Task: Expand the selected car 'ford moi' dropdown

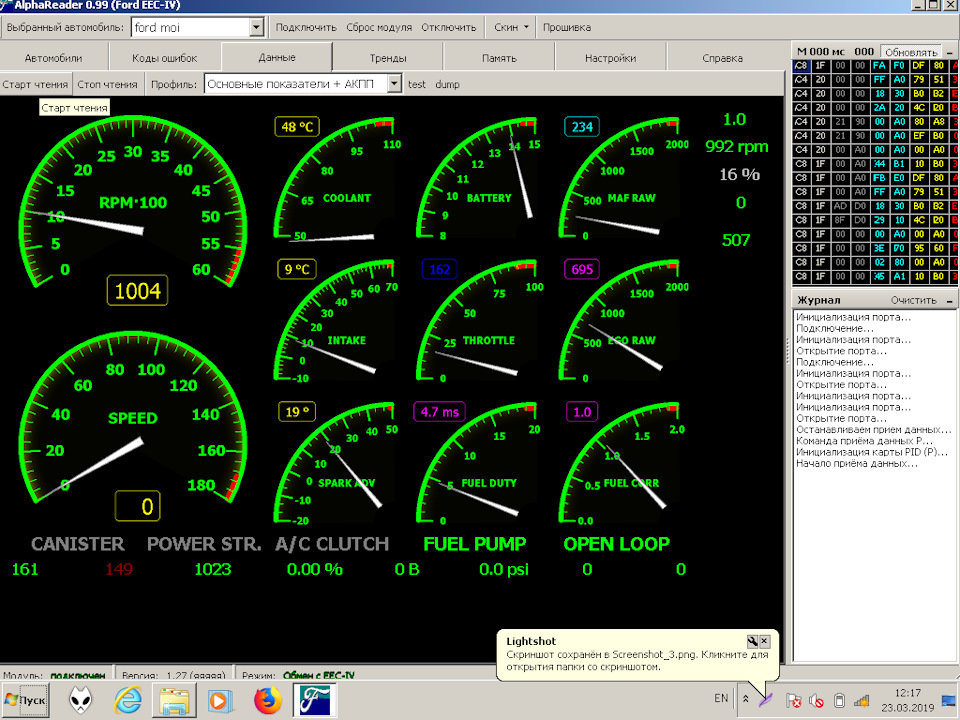Action: click(x=257, y=28)
